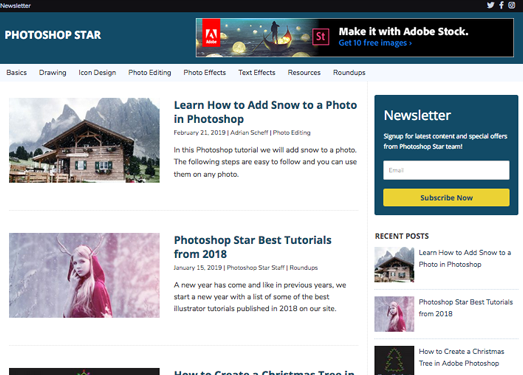This screenshot has width=523, height=375.
Task: Go to Photoshop Star home logo
Action: pyautogui.click(x=53, y=35)
